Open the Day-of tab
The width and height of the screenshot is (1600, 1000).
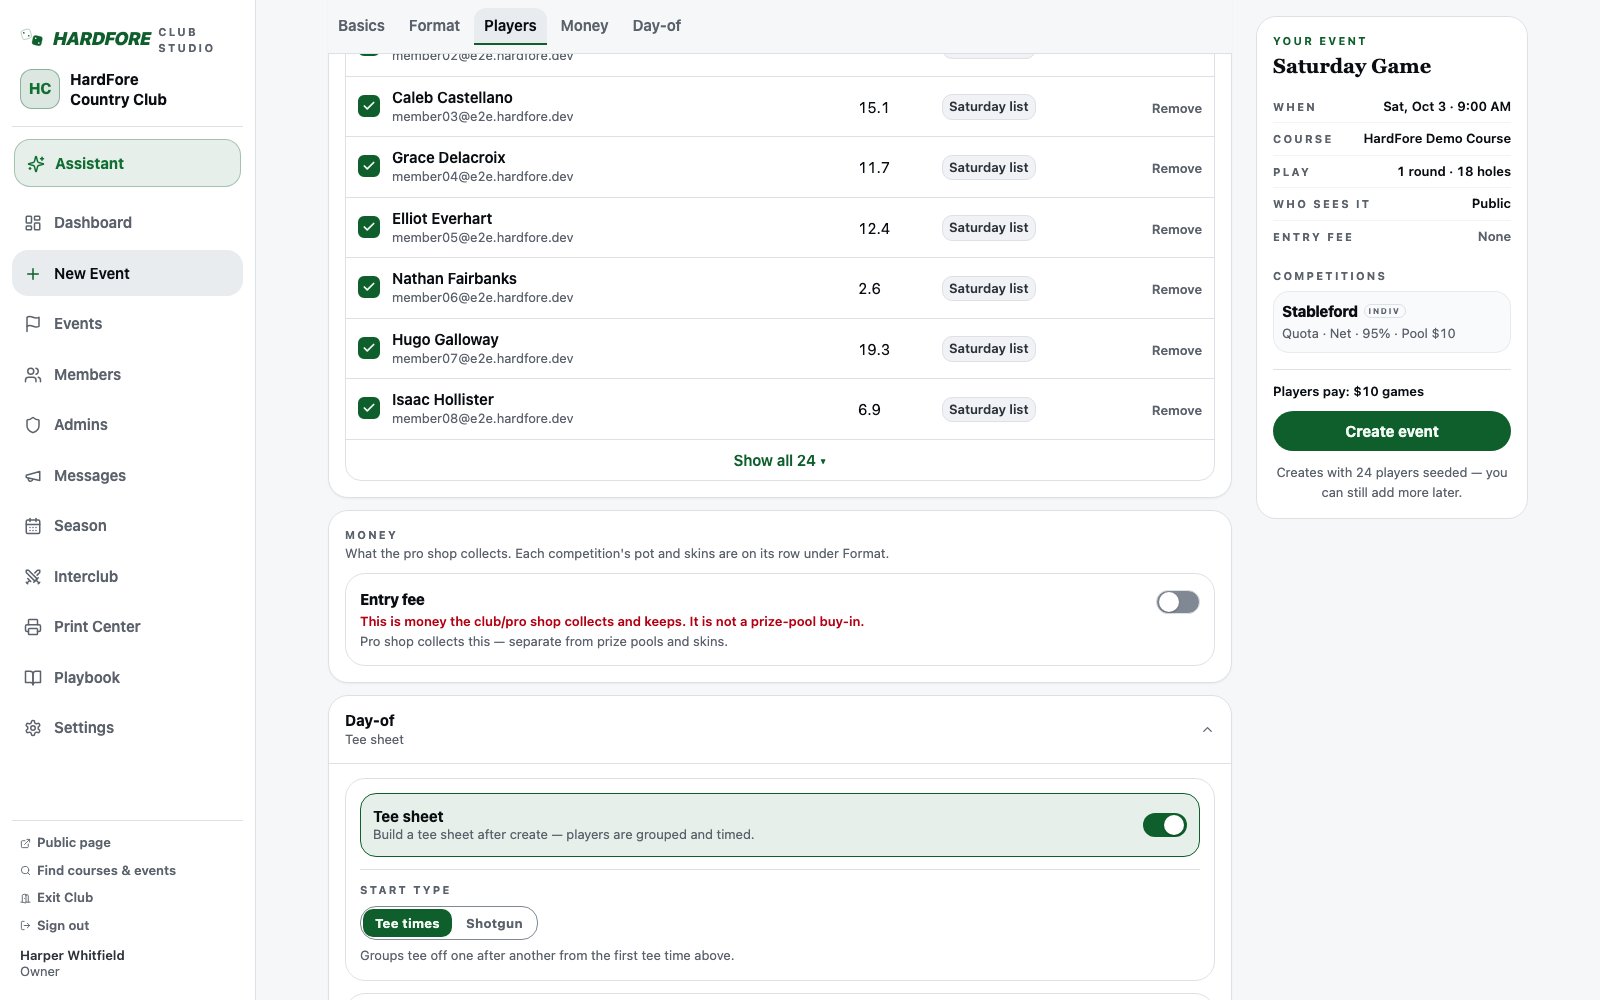point(656,26)
